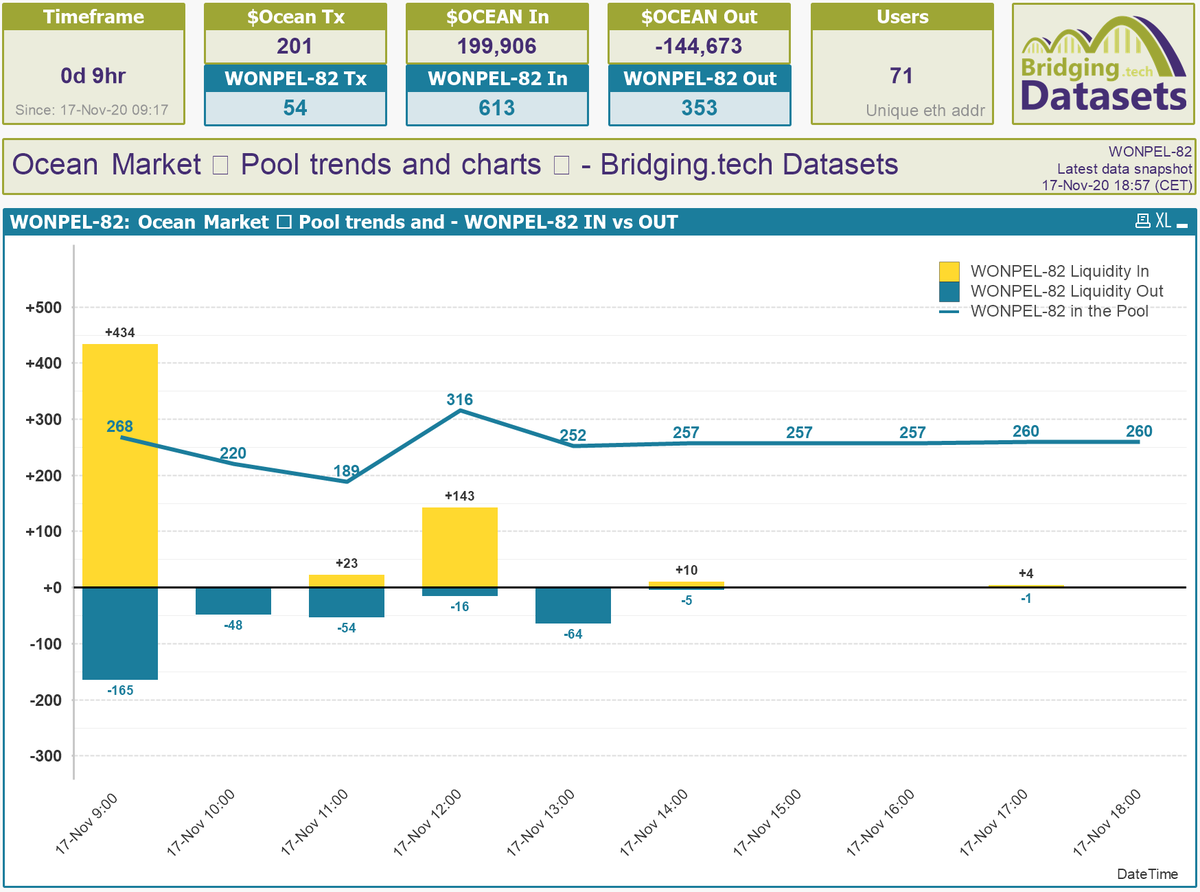Click pool line data point 268
The width and height of the screenshot is (1200, 892).
120,437
